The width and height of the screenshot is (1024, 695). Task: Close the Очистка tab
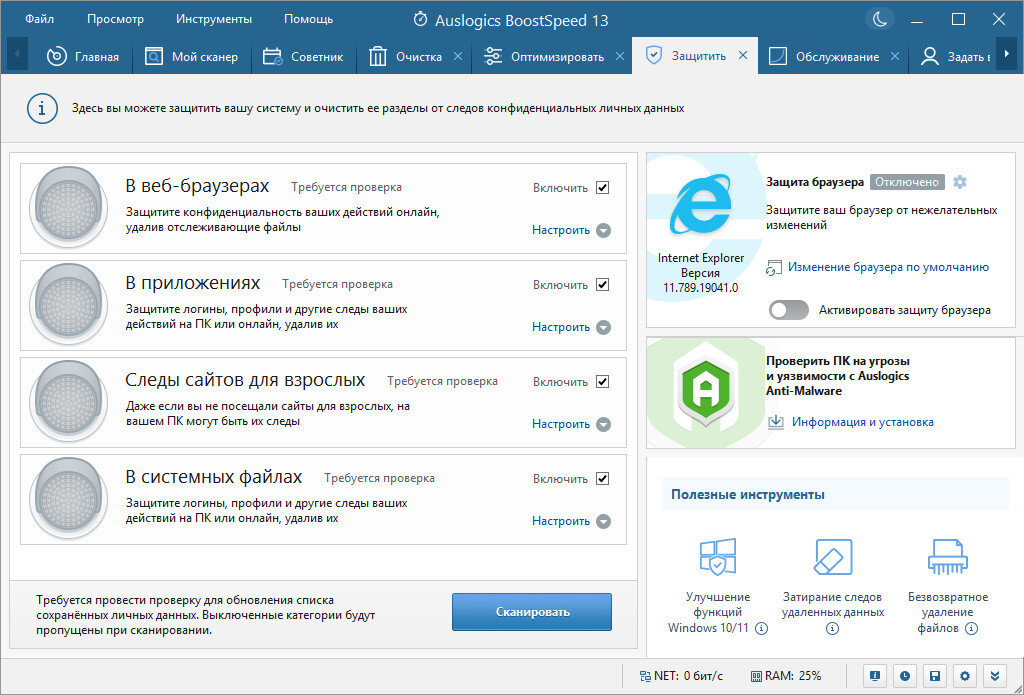[x=458, y=56]
